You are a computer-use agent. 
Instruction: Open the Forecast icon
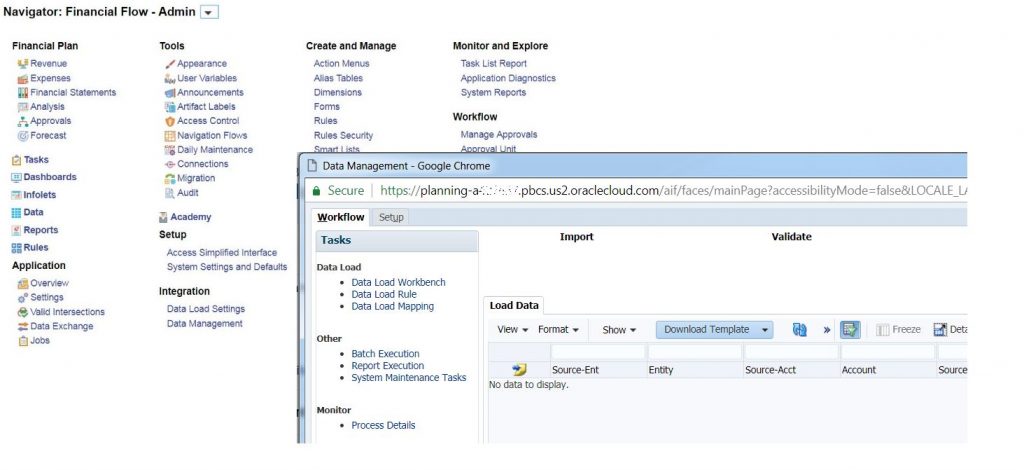tap(23, 136)
